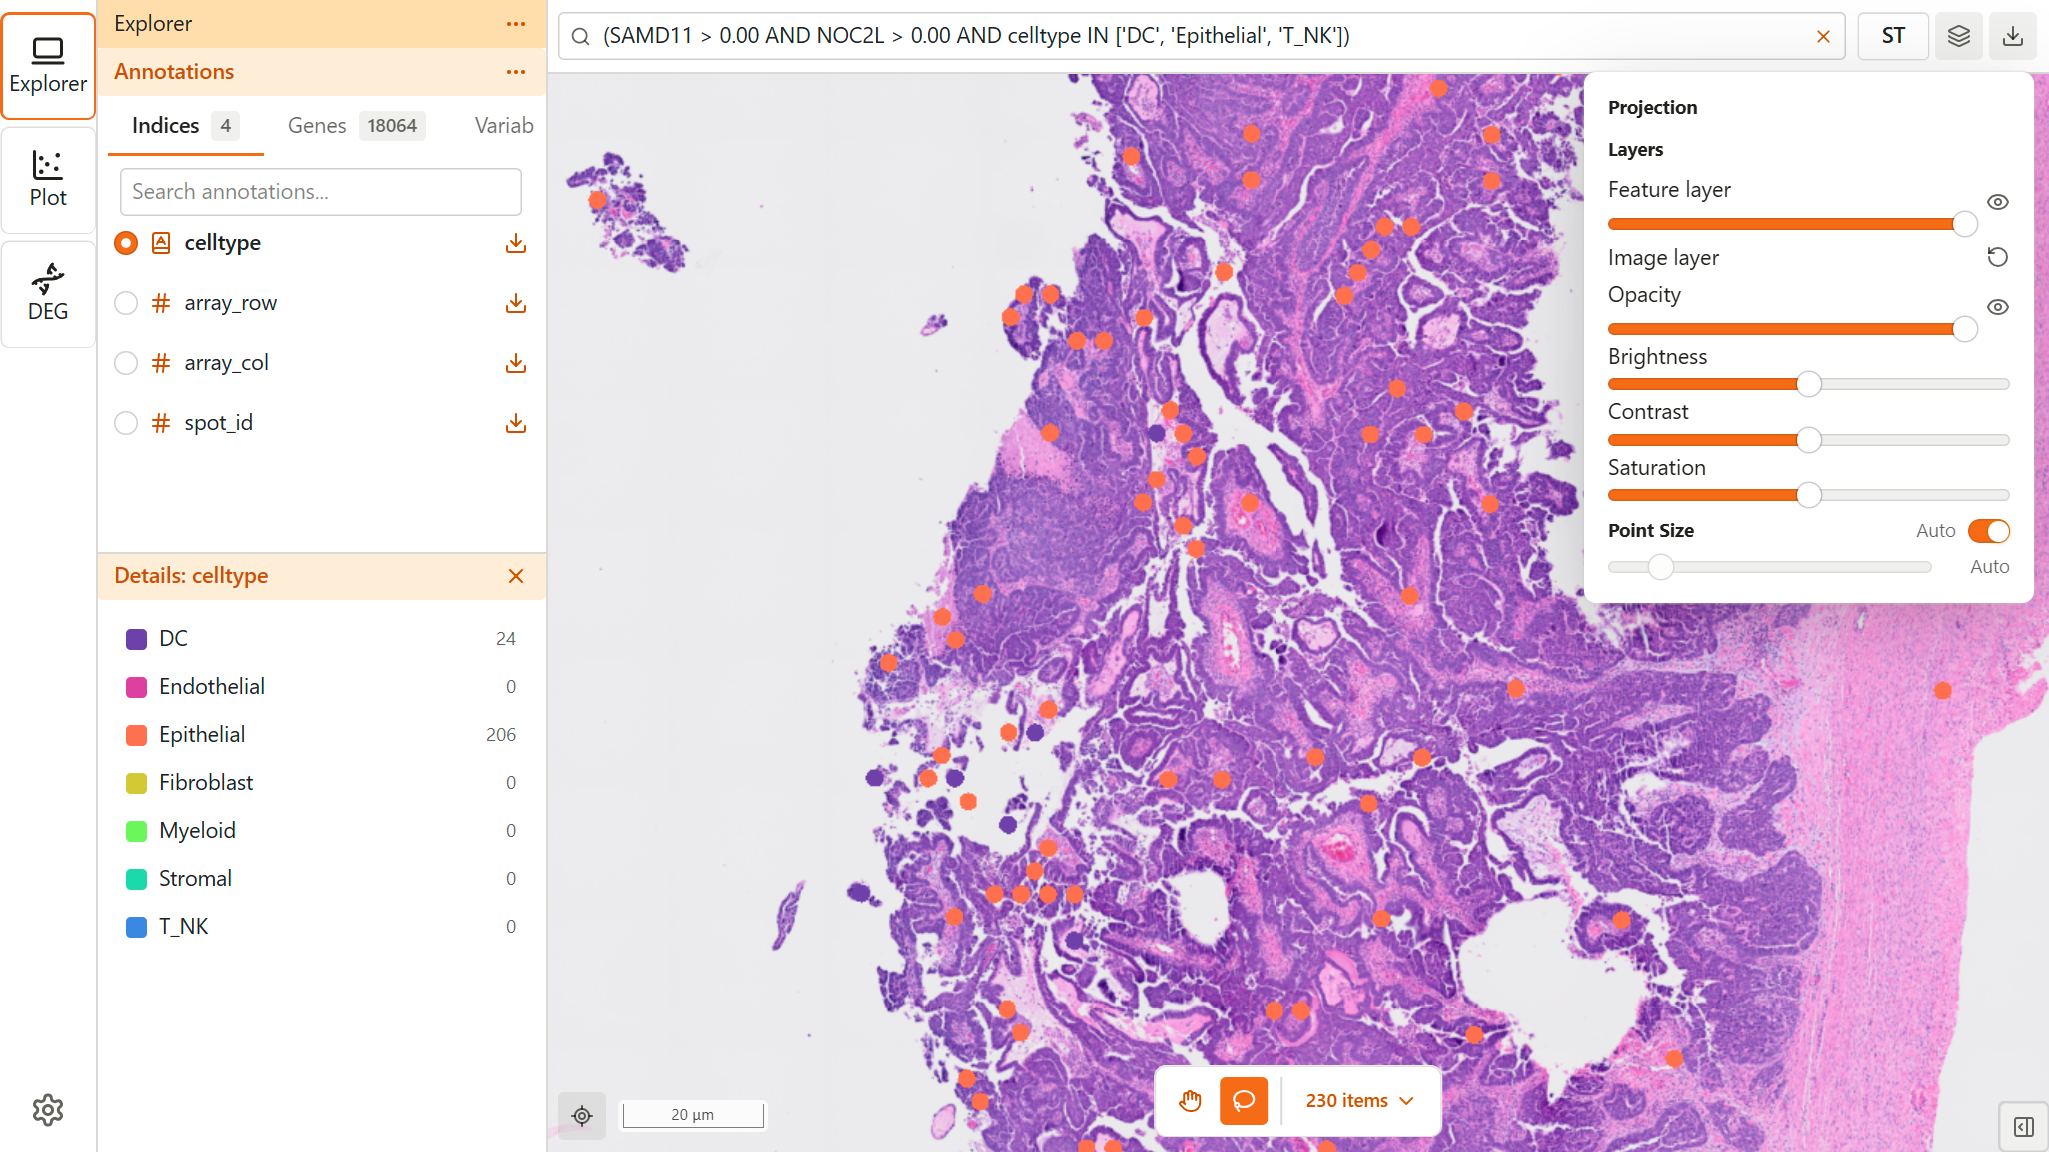The width and height of the screenshot is (2049, 1152).
Task: Open the layers settings icon
Action: [1958, 36]
